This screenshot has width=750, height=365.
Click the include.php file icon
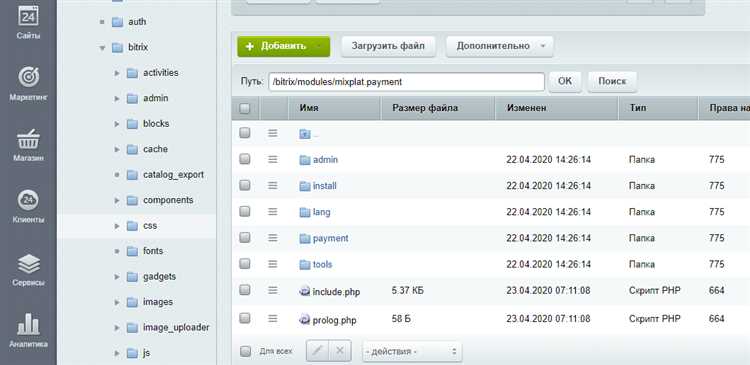pos(305,291)
